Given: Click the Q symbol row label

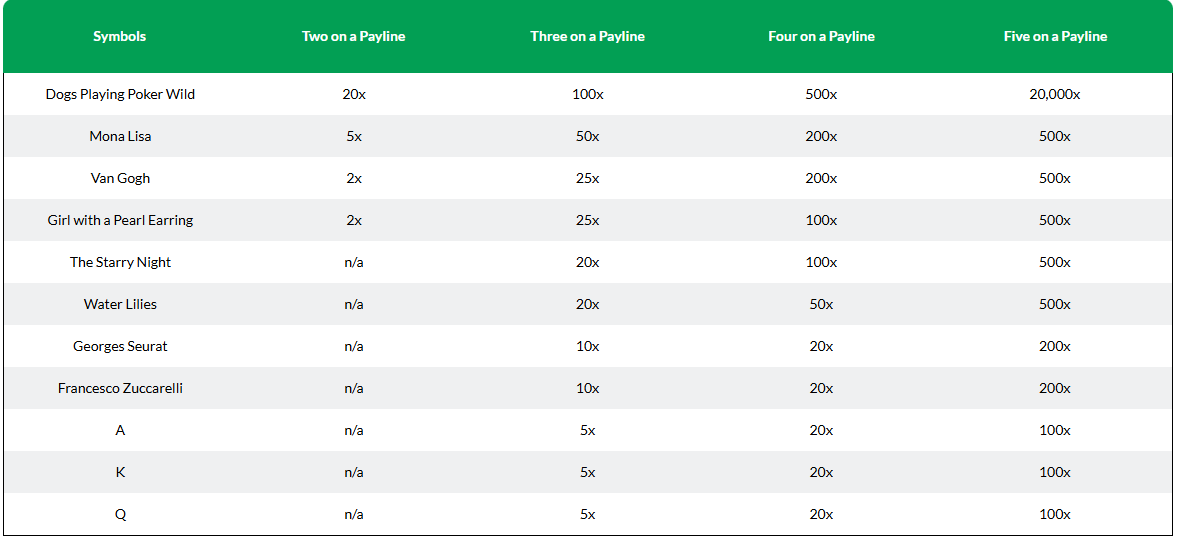Looking at the screenshot, I should [x=120, y=515].
